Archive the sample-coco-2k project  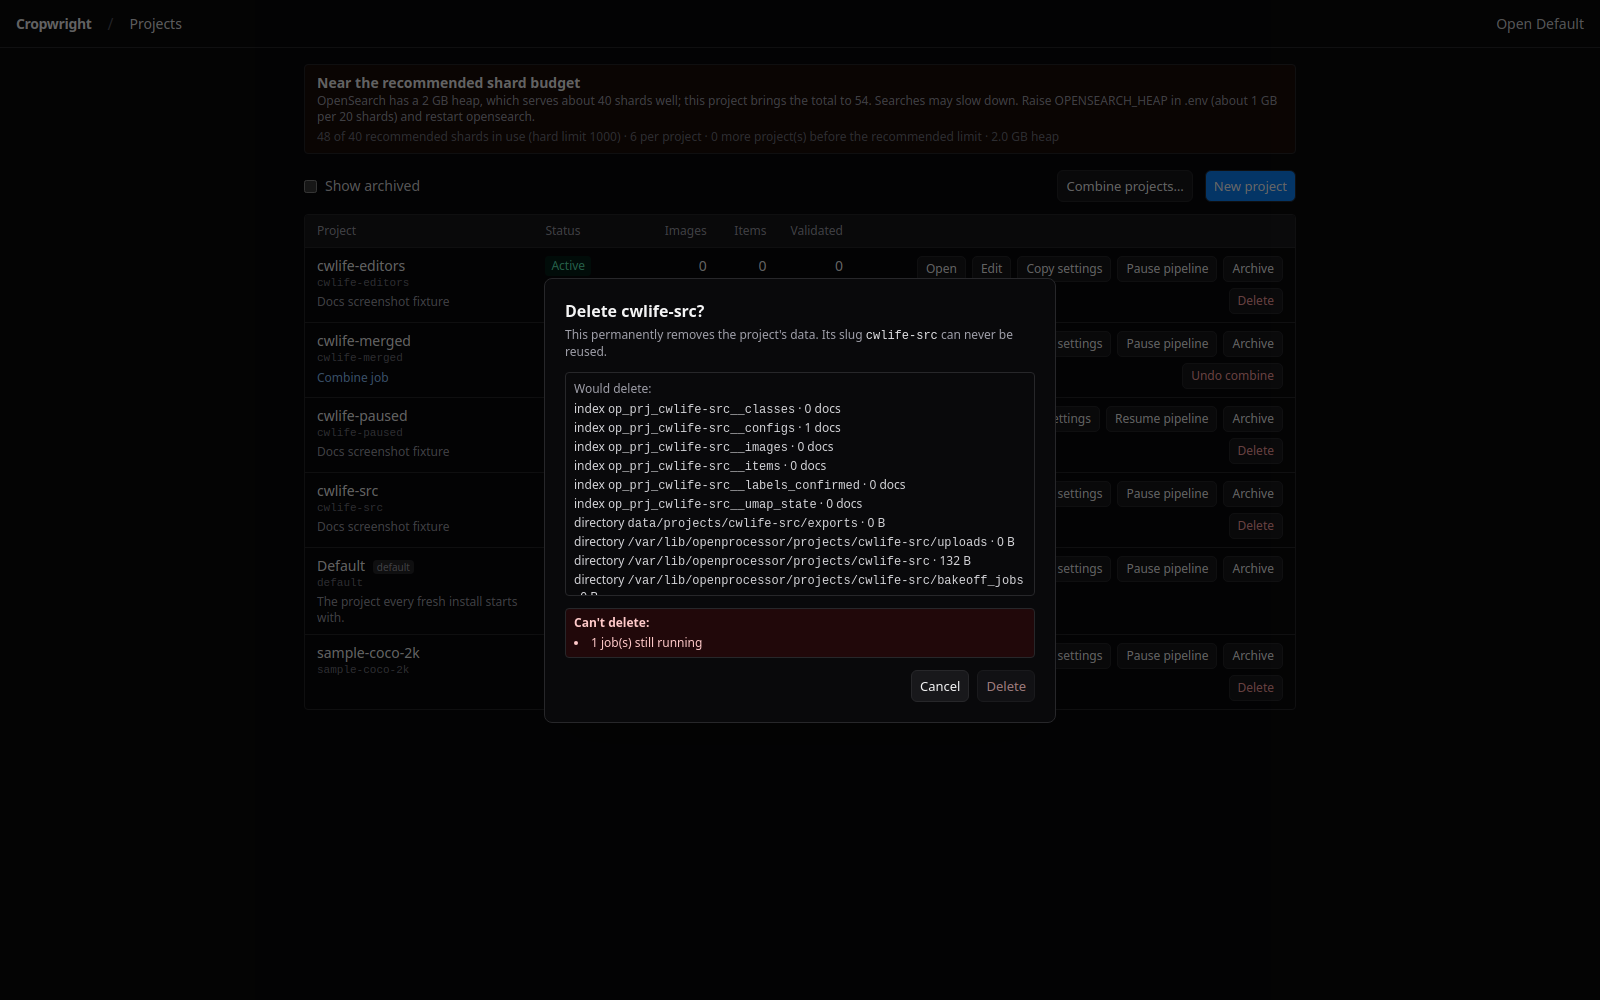click(1252, 655)
